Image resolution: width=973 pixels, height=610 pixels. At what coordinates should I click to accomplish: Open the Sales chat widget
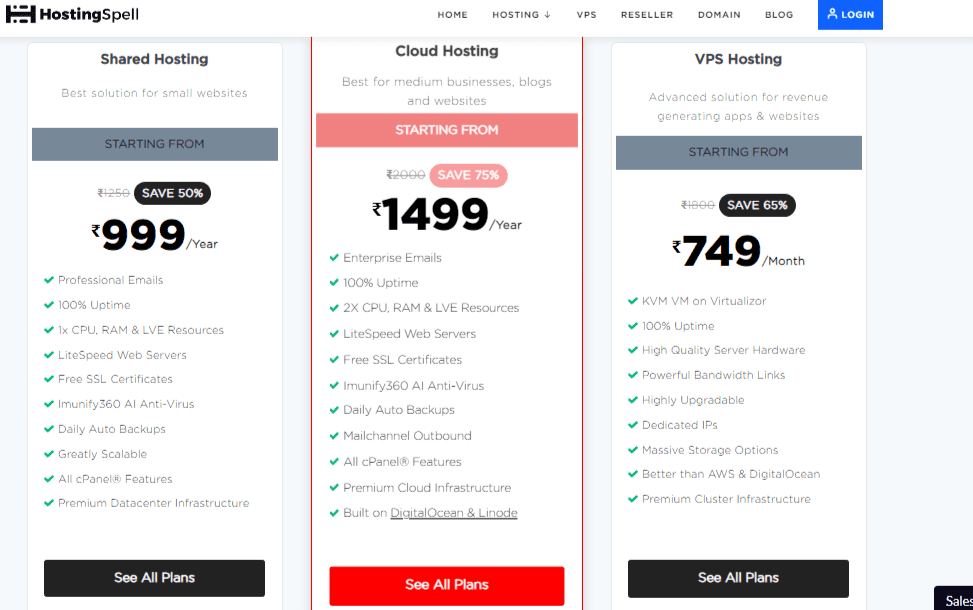click(x=957, y=600)
